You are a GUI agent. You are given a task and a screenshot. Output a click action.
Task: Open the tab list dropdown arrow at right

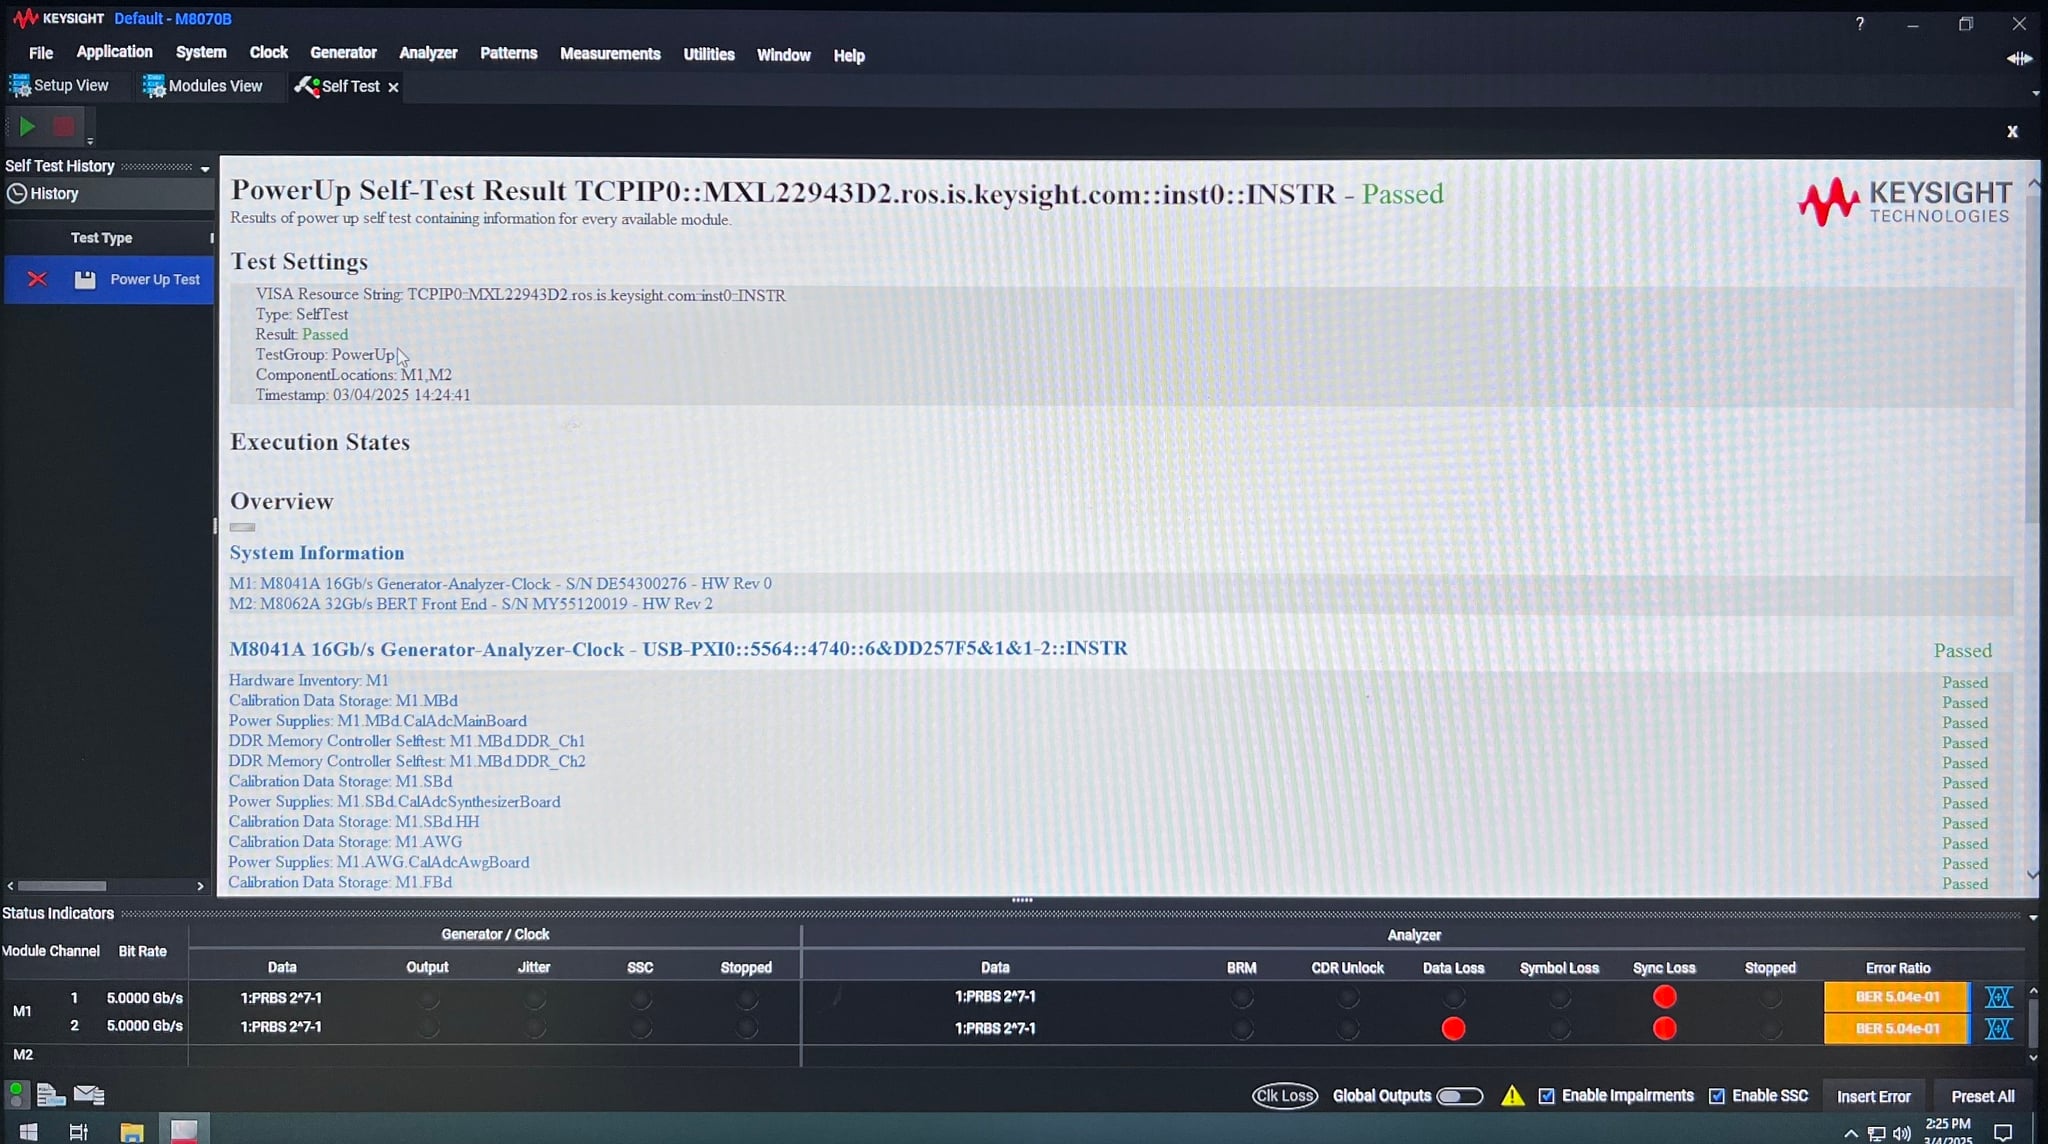coord(2036,94)
